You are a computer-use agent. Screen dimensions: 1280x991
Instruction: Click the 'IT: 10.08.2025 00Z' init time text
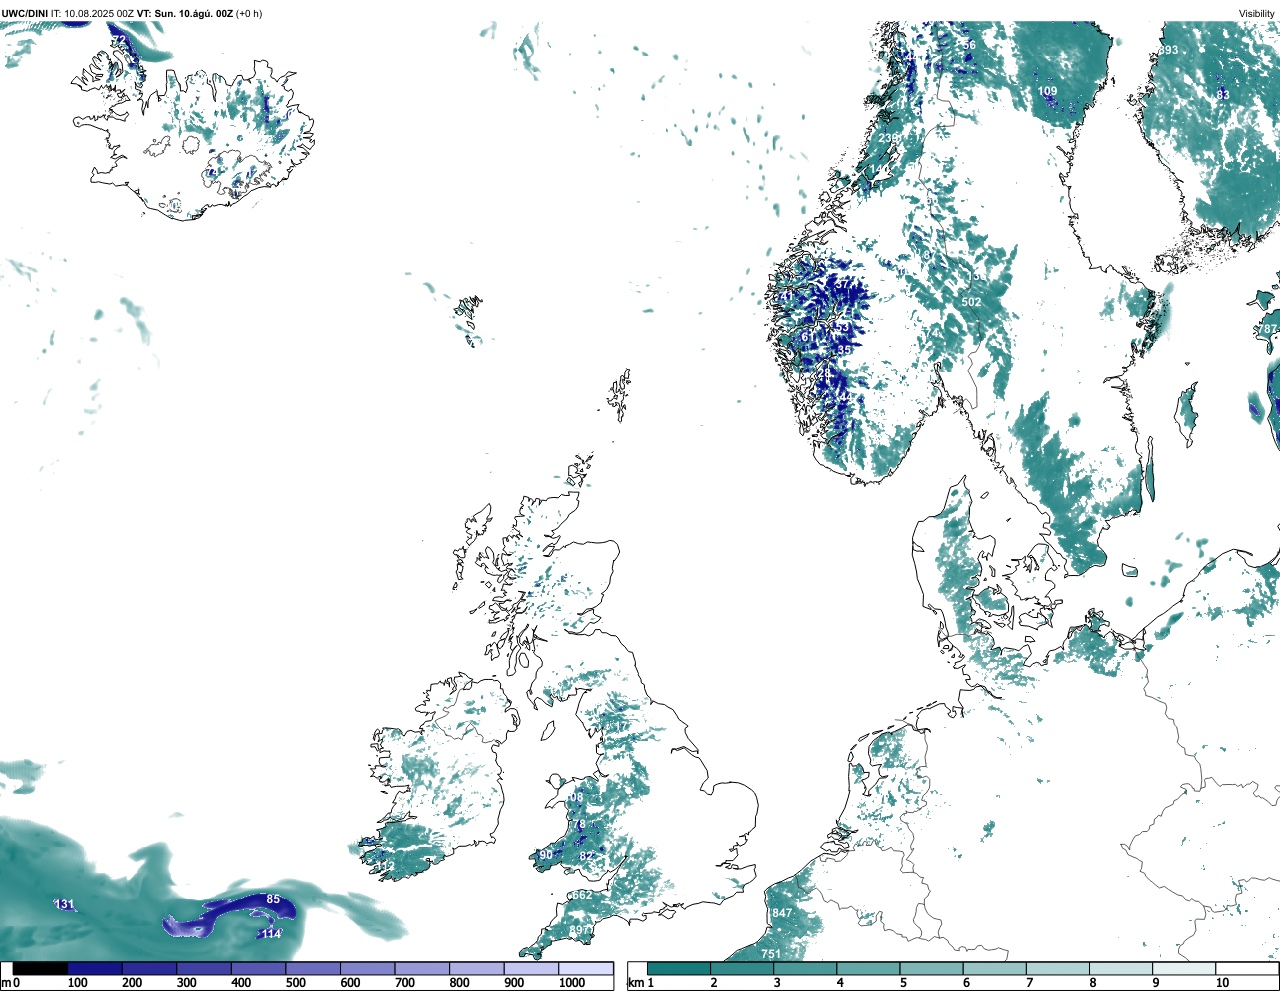[92, 13]
